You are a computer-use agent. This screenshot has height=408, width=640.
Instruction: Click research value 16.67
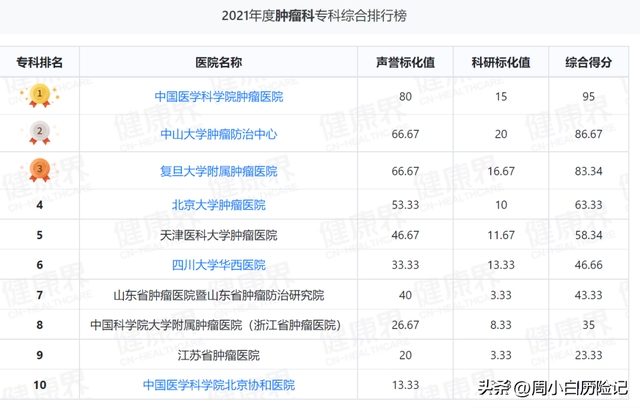point(501,171)
